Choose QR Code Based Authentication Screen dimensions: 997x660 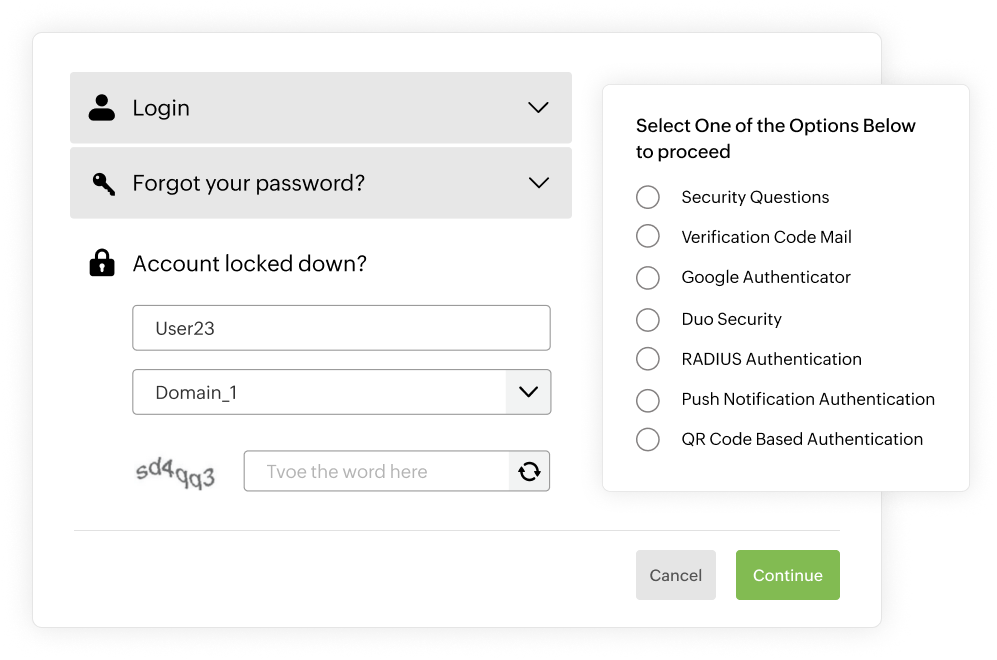647,438
